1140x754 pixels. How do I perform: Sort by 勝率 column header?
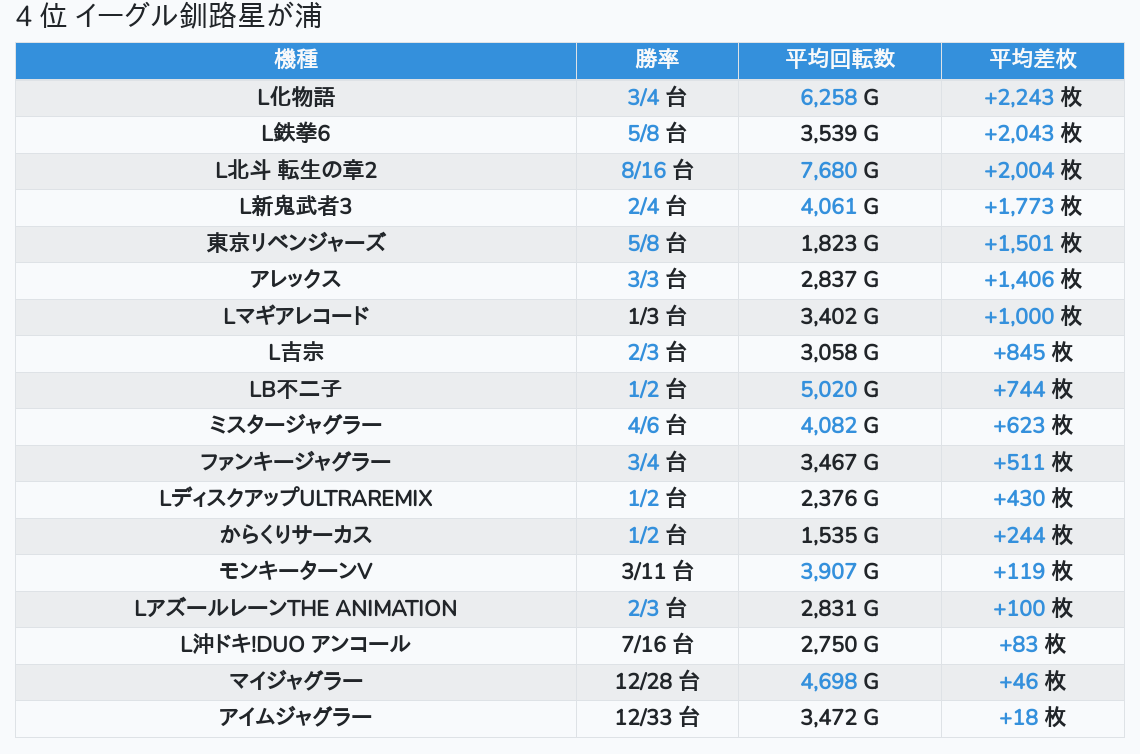(x=657, y=60)
